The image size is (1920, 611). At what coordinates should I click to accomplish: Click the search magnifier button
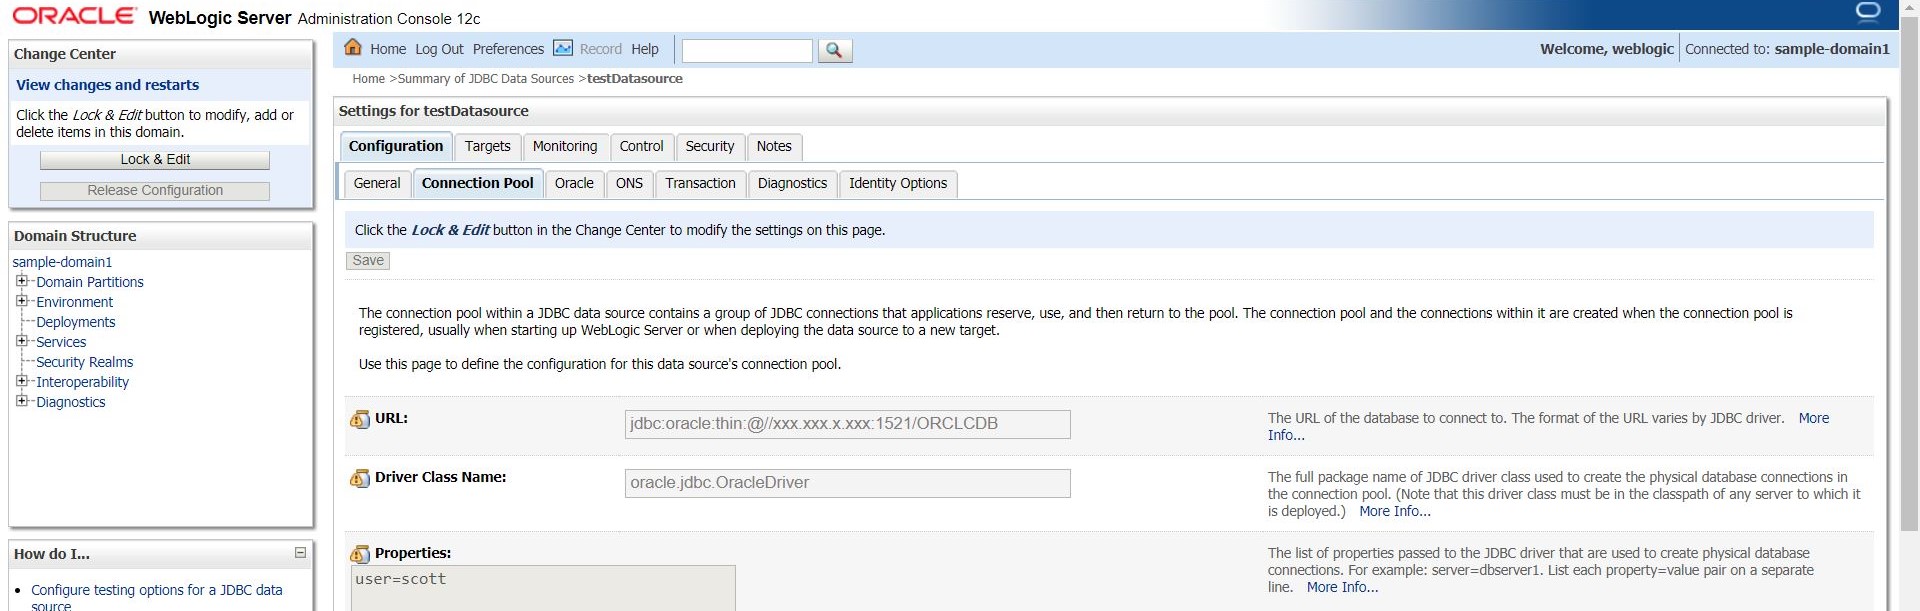tap(835, 50)
